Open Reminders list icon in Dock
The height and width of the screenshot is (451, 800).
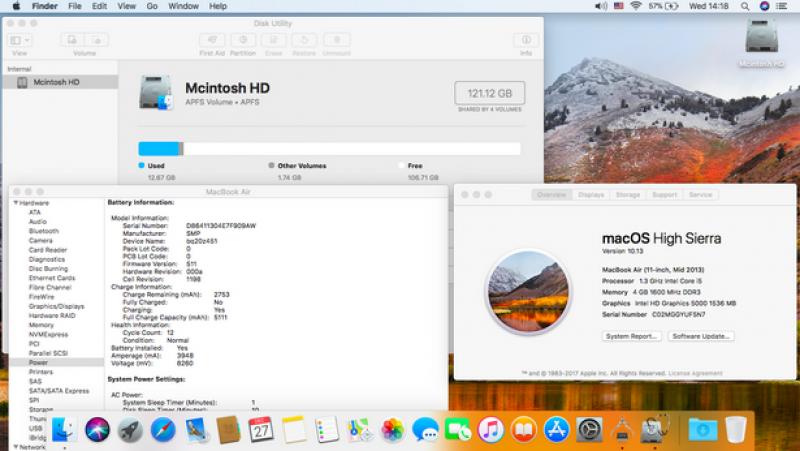[x=327, y=430]
